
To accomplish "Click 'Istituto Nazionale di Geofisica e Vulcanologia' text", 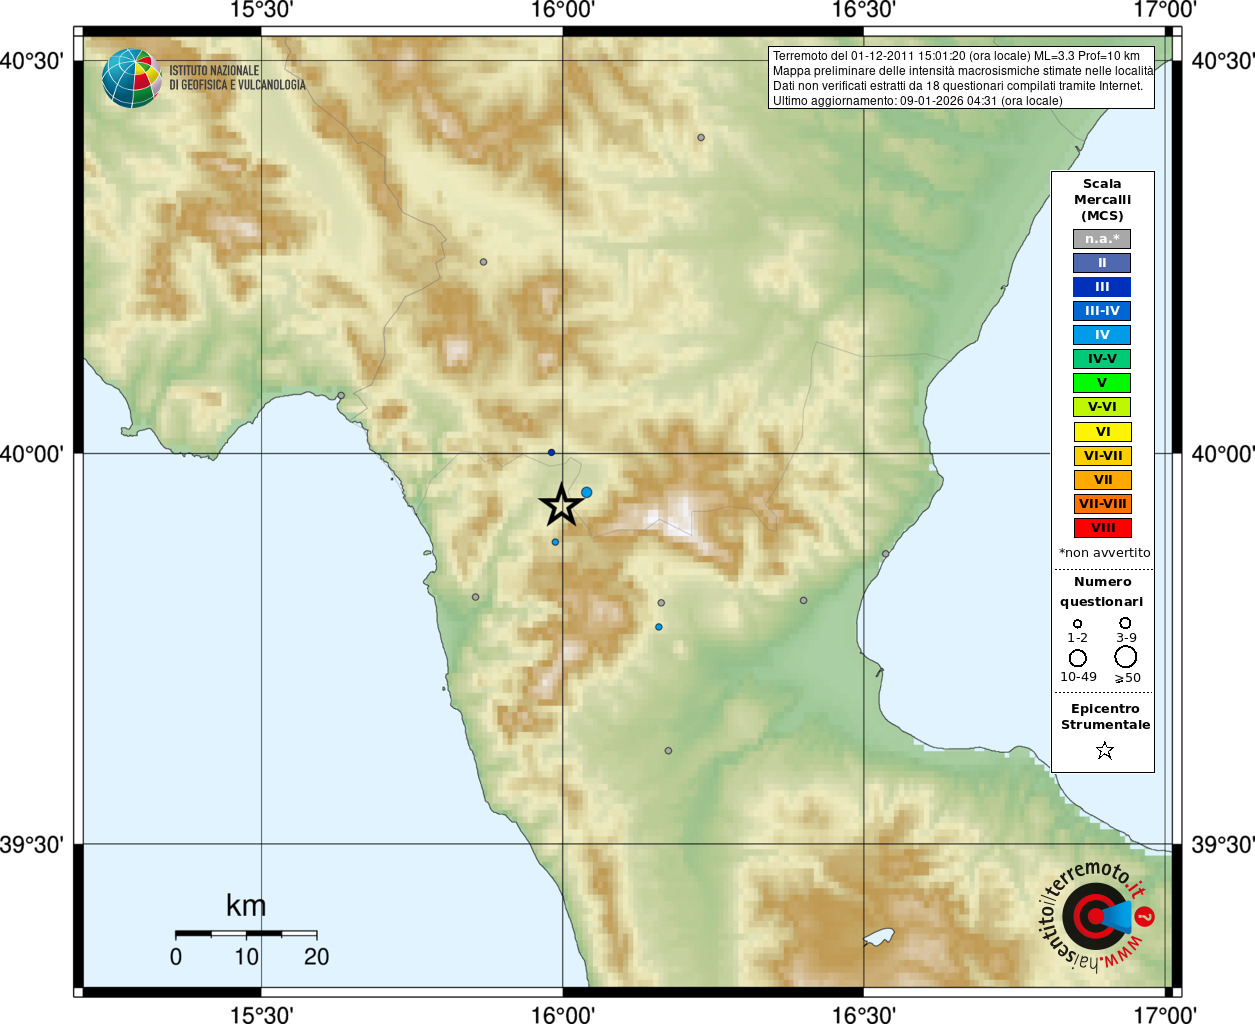I will (x=237, y=78).
